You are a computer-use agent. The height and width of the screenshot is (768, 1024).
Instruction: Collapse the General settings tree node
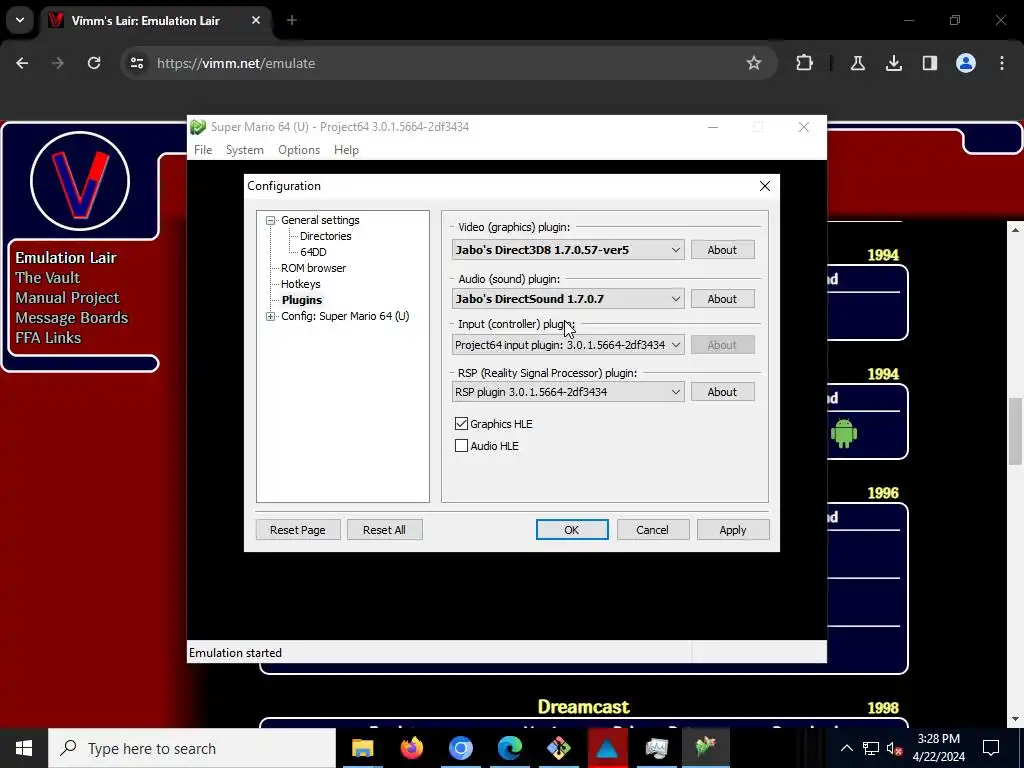click(270, 221)
